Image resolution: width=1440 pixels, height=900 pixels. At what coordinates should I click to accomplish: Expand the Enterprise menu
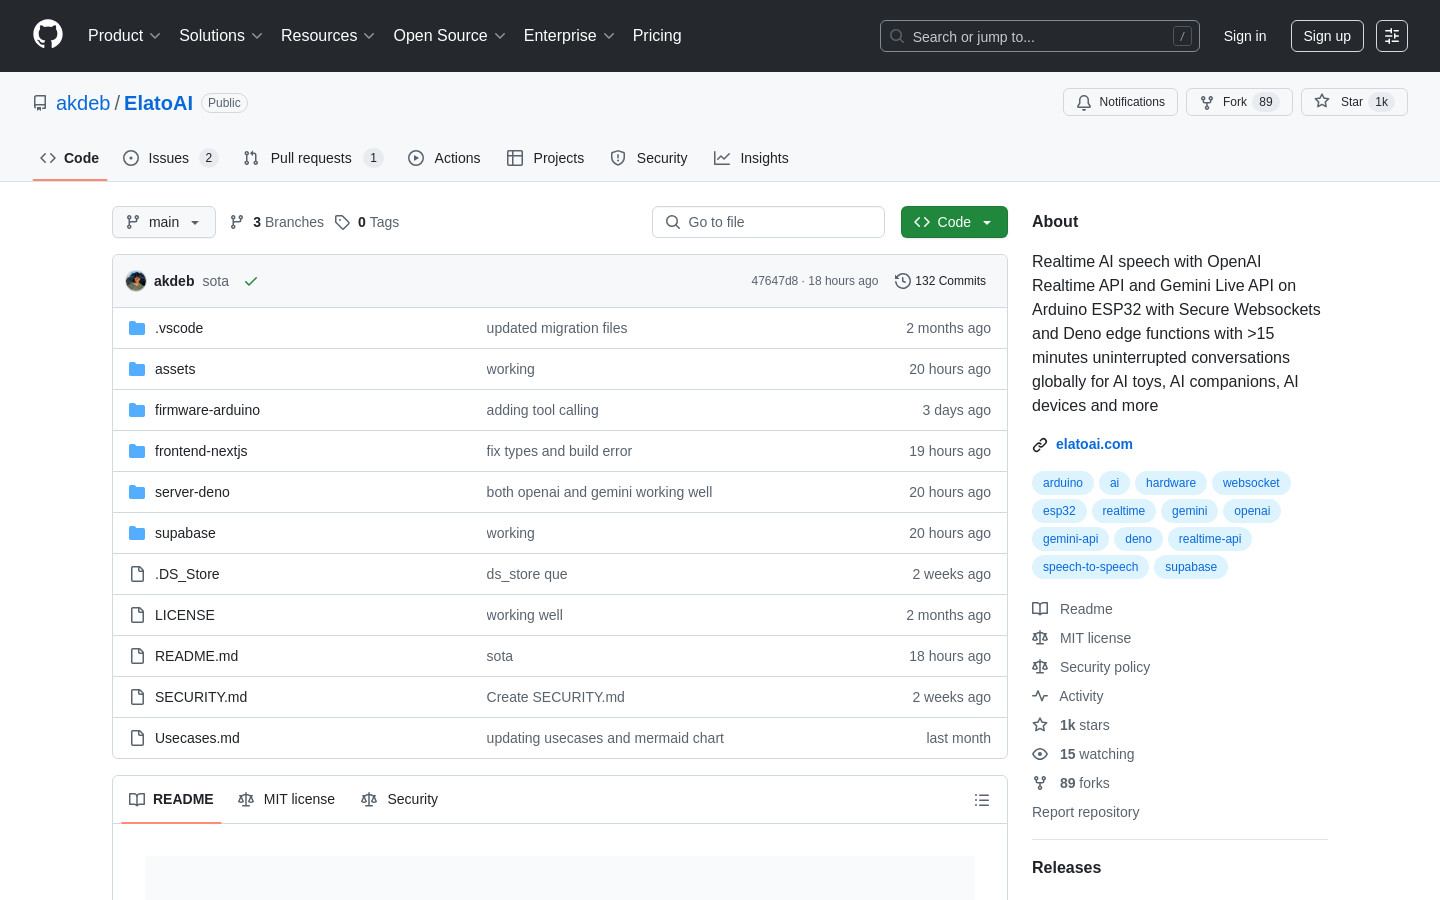point(569,36)
